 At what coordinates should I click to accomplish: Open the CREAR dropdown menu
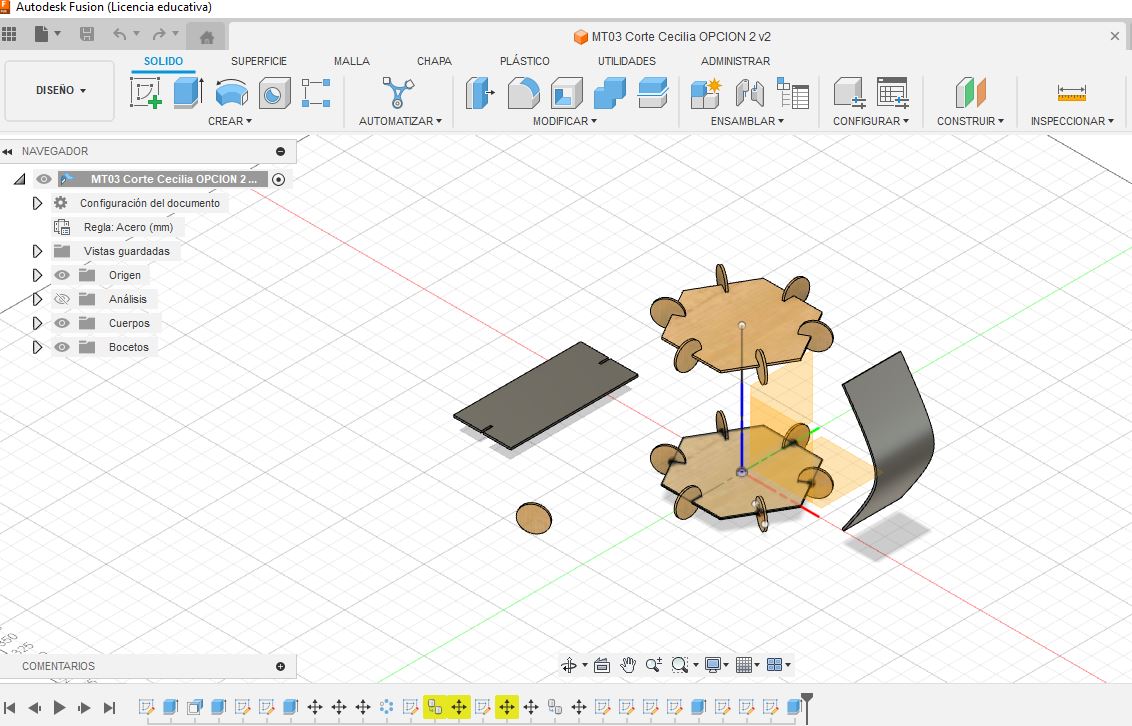[230, 121]
